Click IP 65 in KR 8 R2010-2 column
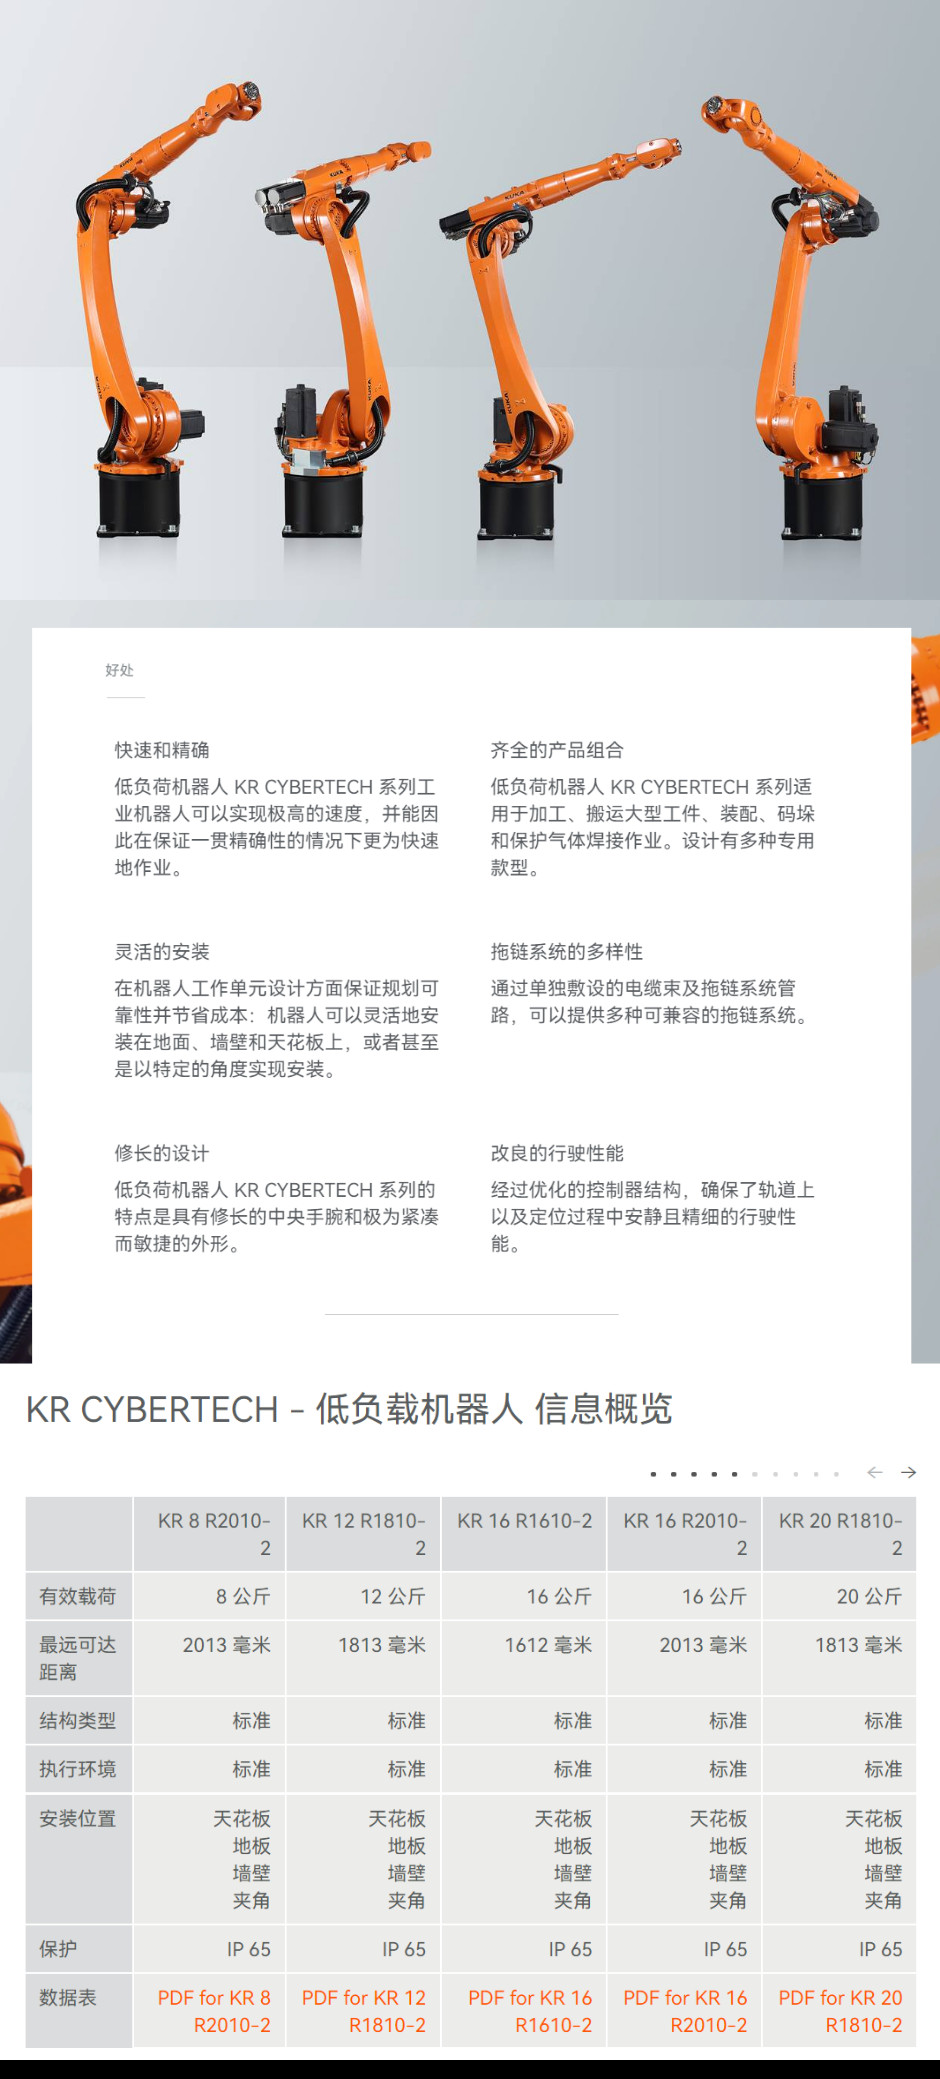 [248, 1949]
